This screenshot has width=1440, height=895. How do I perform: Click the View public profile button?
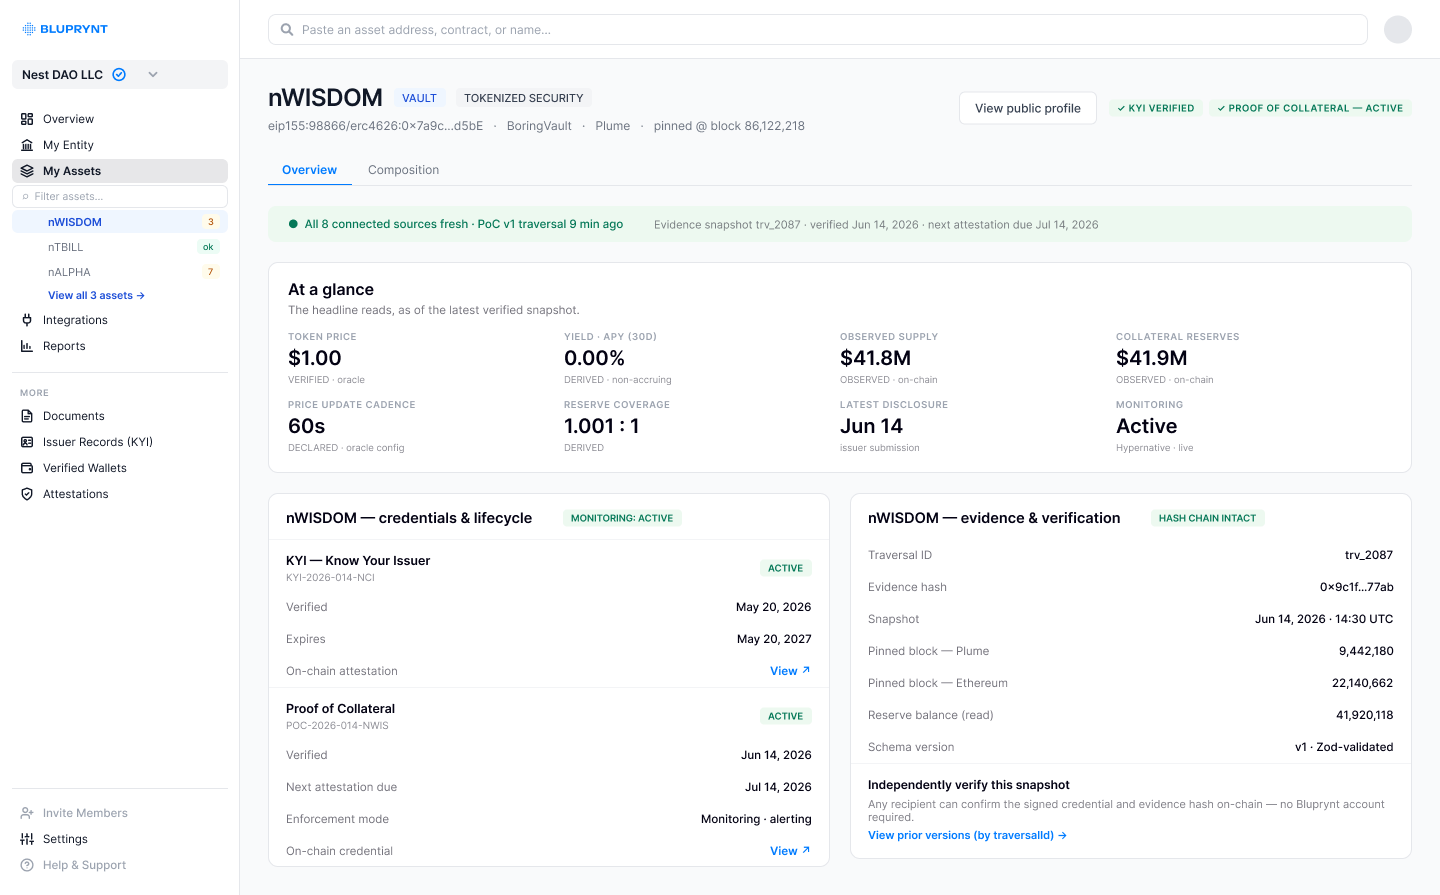click(x=1028, y=108)
